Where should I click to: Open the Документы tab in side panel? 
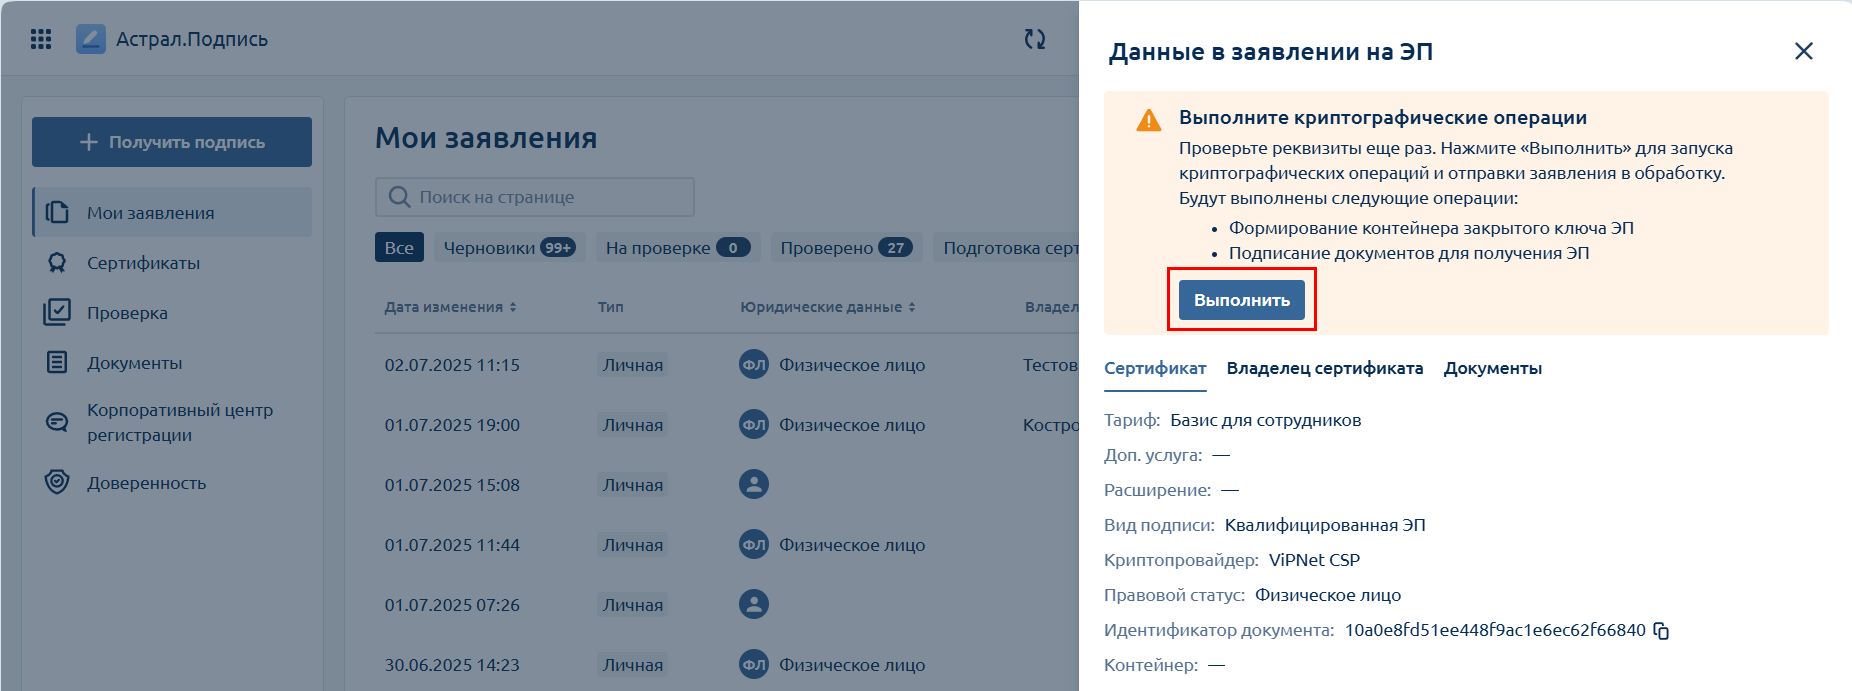pyautogui.click(x=1493, y=368)
